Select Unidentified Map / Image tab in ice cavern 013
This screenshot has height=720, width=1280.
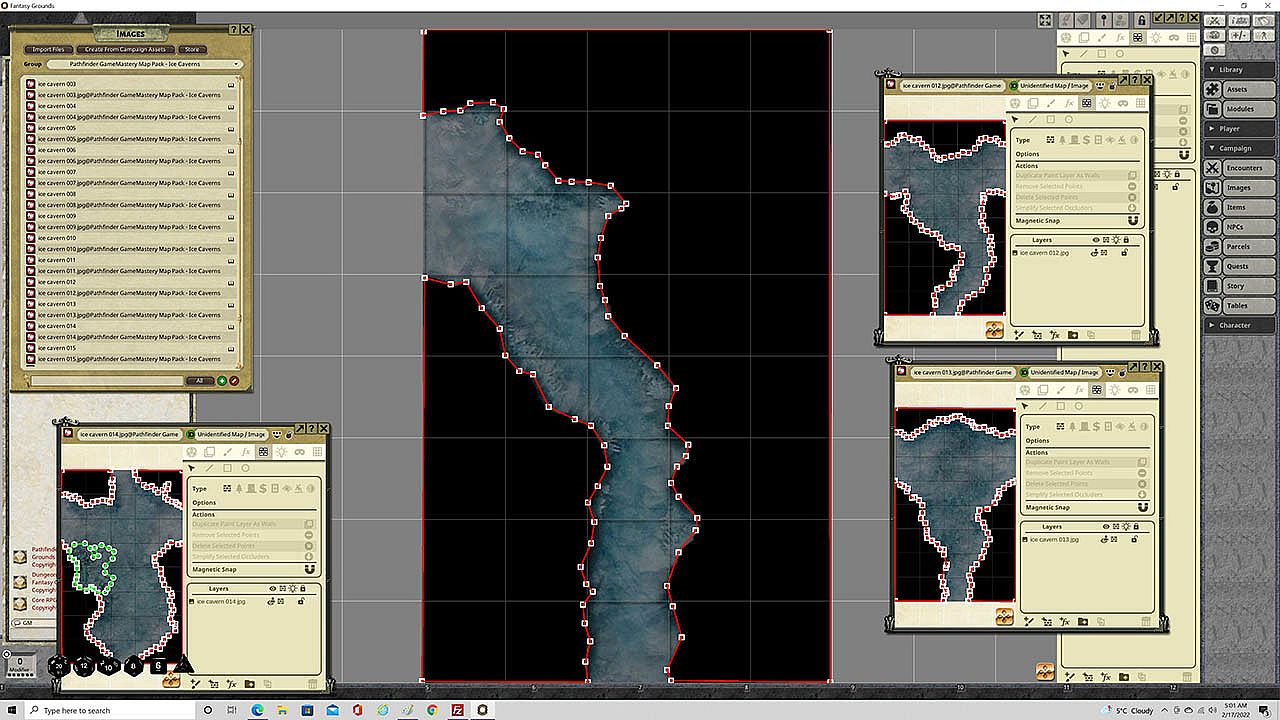1063,372
